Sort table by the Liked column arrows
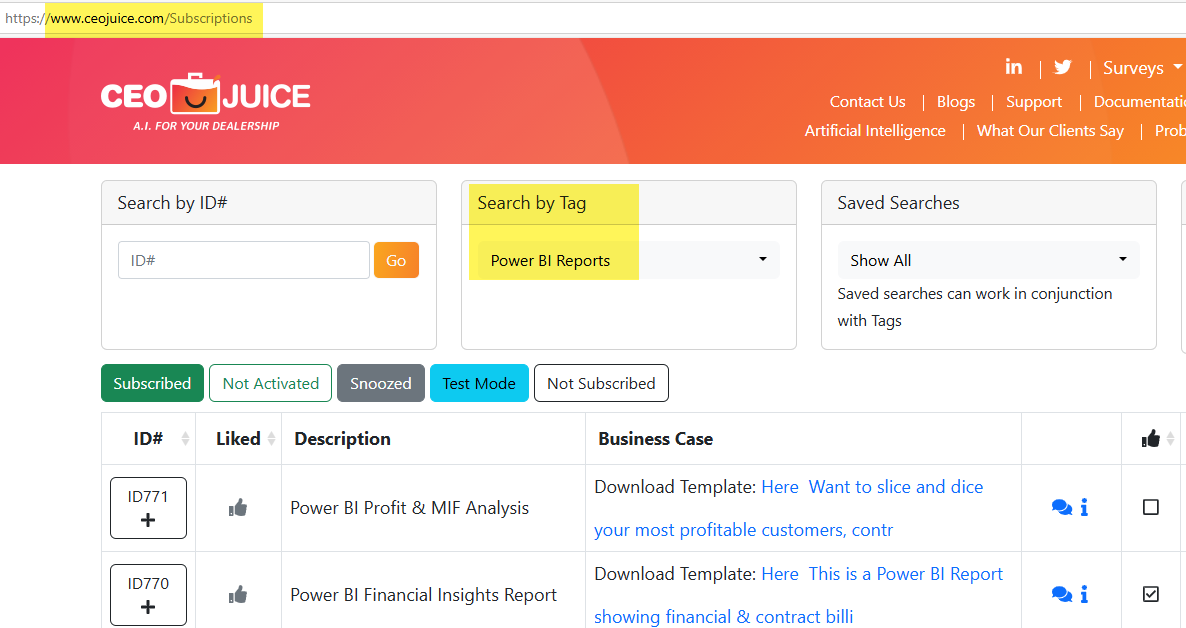Image resolution: width=1186 pixels, height=628 pixels. point(272,439)
